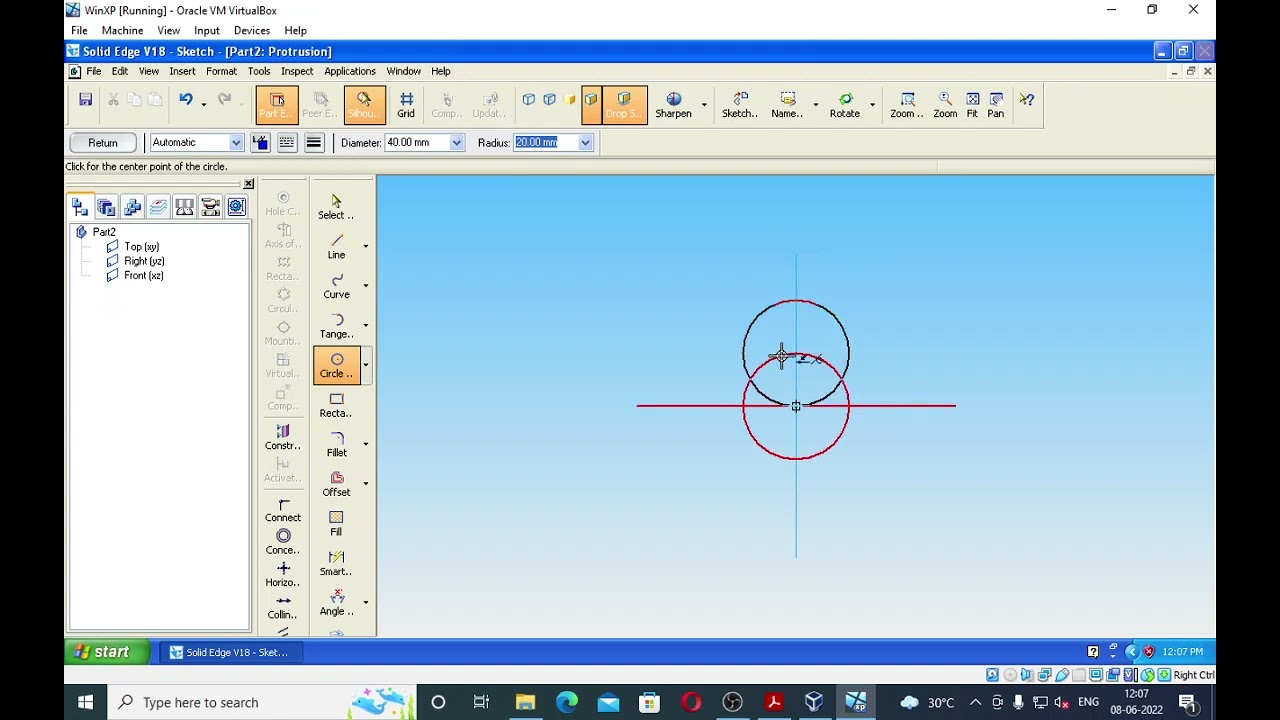Open the Format menu
Viewport: 1280px width, 720px height.
221,71
